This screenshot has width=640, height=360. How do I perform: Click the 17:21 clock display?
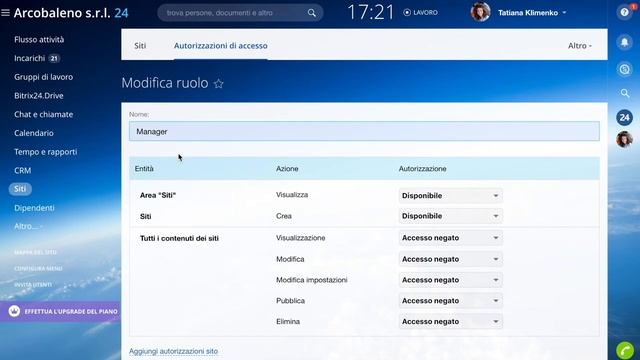pyautogui.click(x=371, y=12)
